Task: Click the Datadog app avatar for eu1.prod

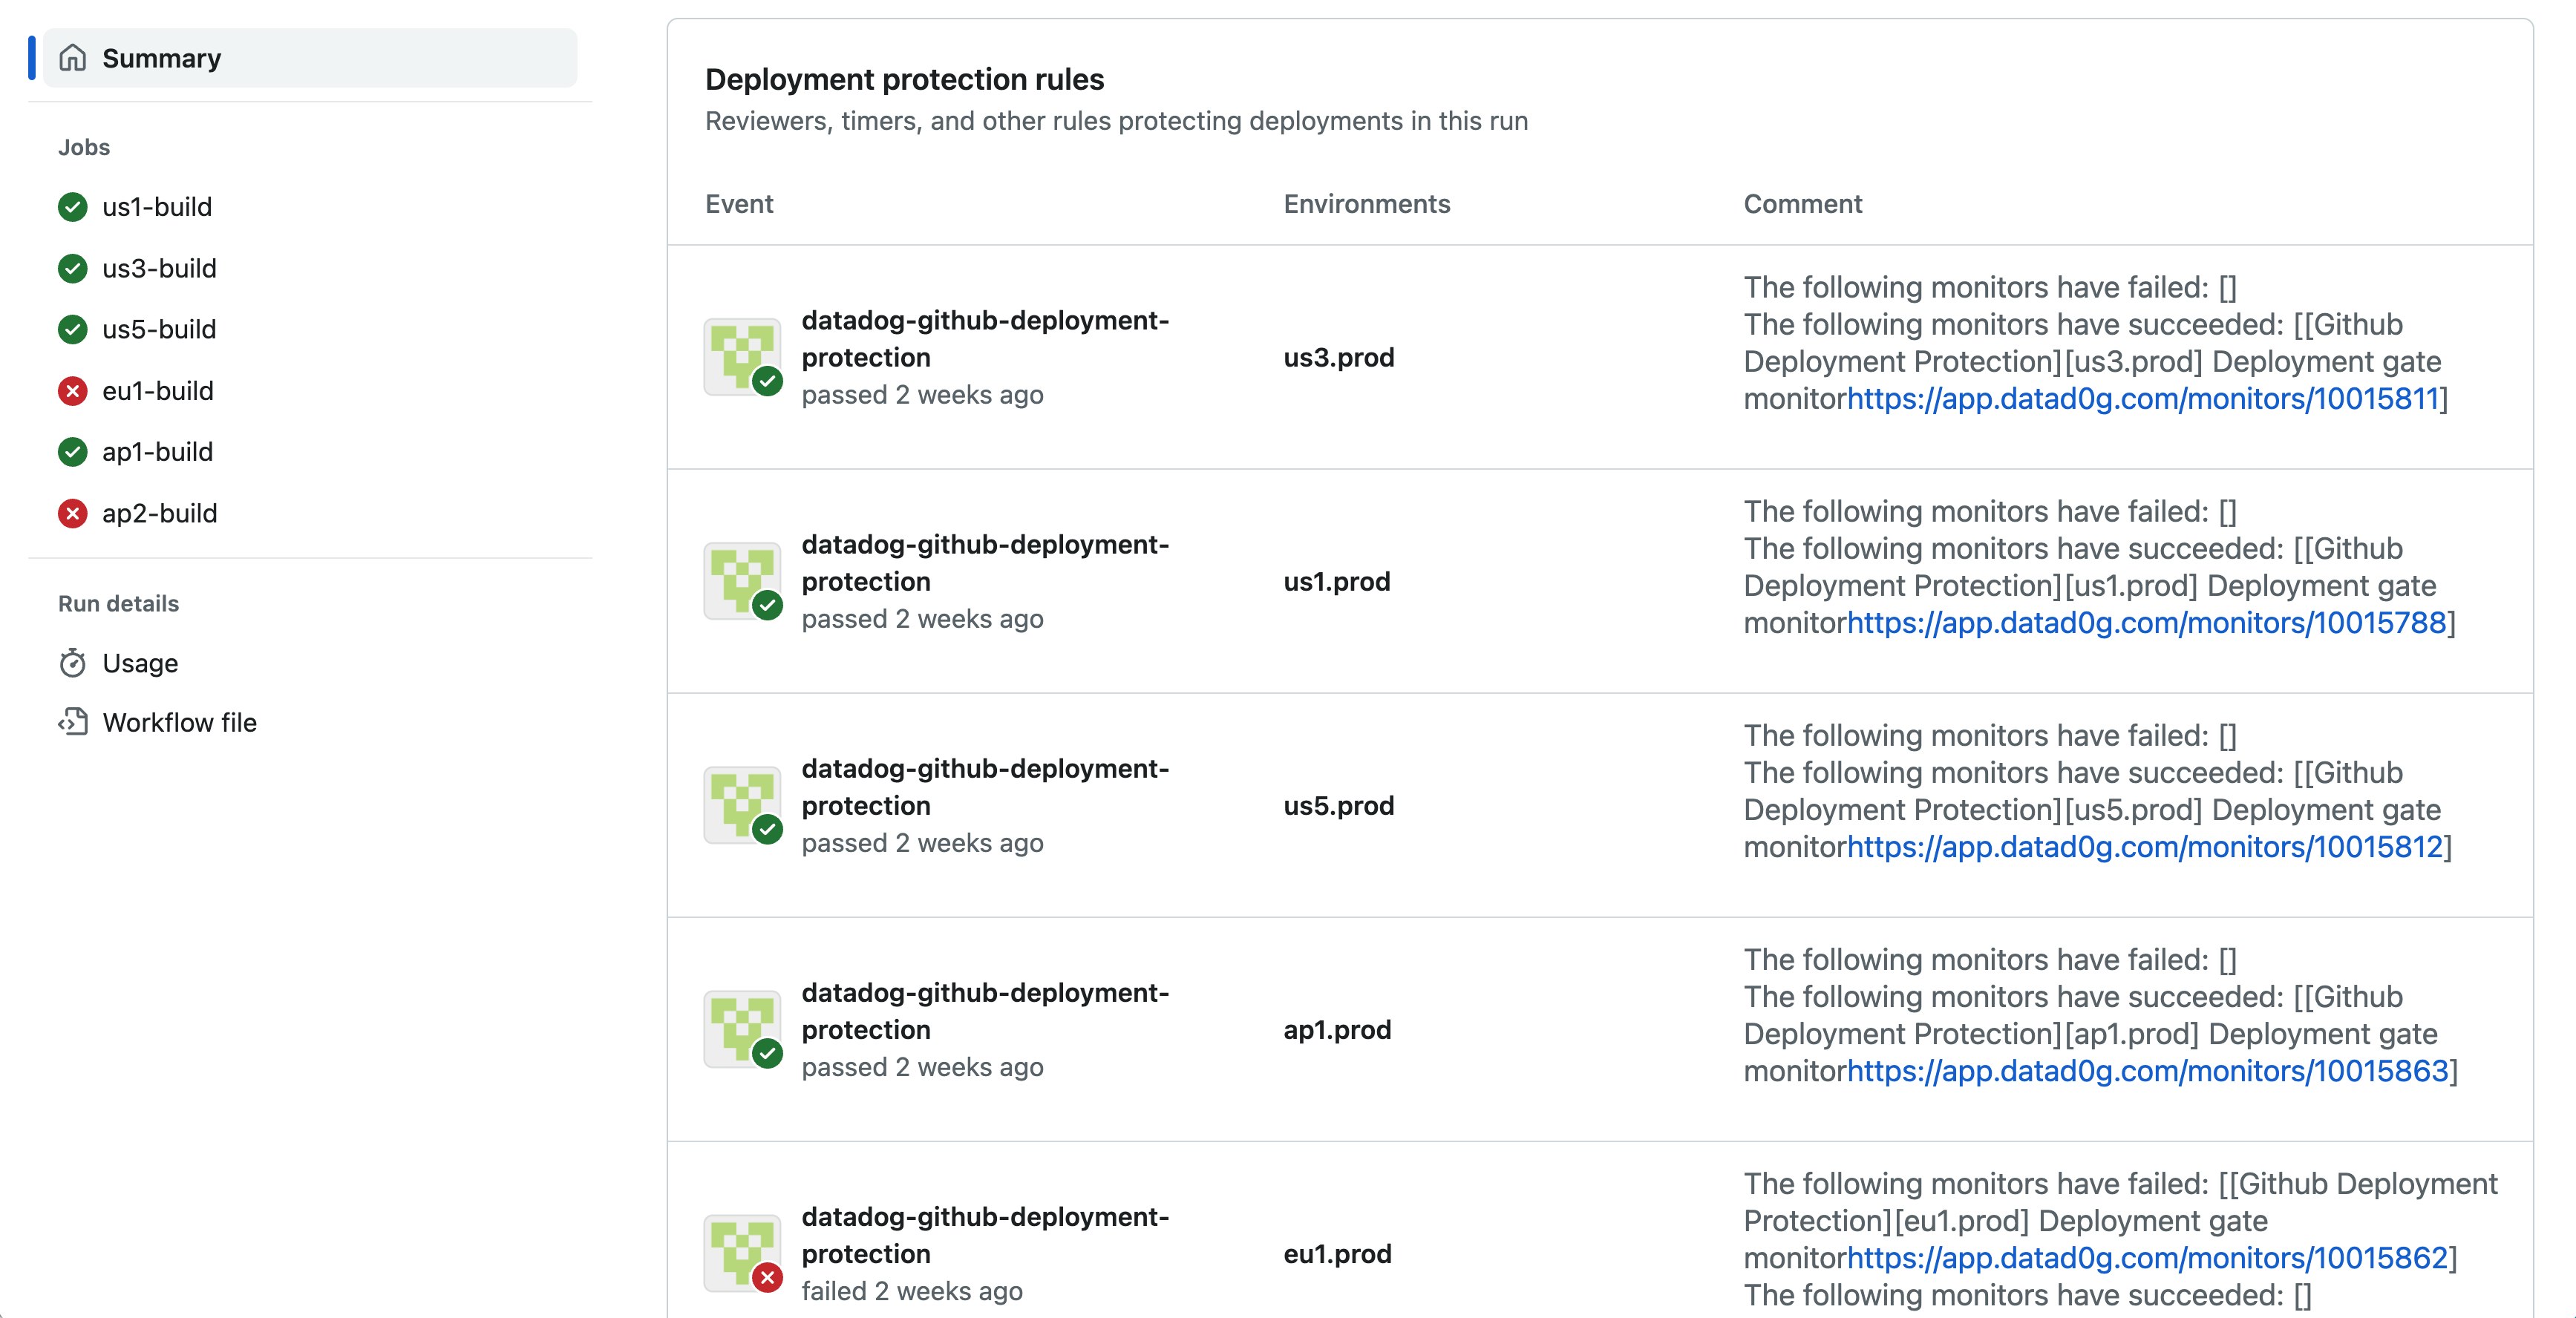Action: click(742, 1253)
